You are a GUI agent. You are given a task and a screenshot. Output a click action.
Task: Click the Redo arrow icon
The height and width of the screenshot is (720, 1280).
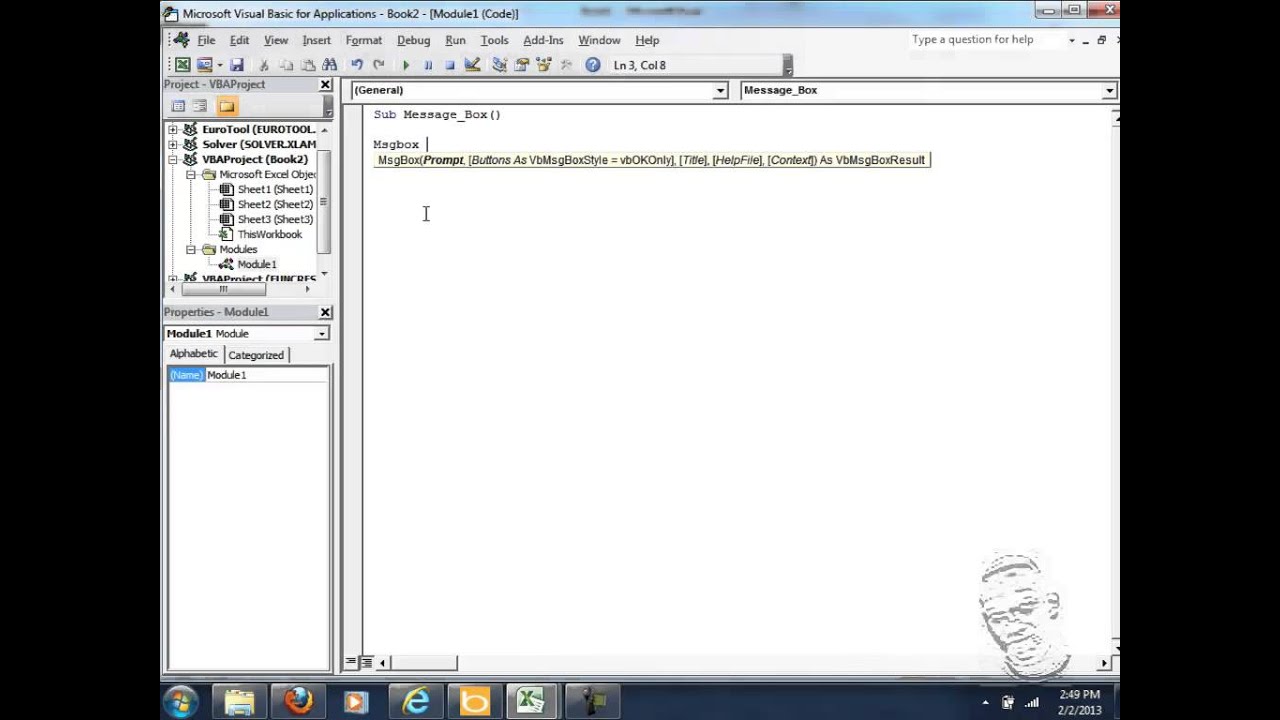point(379,65)
